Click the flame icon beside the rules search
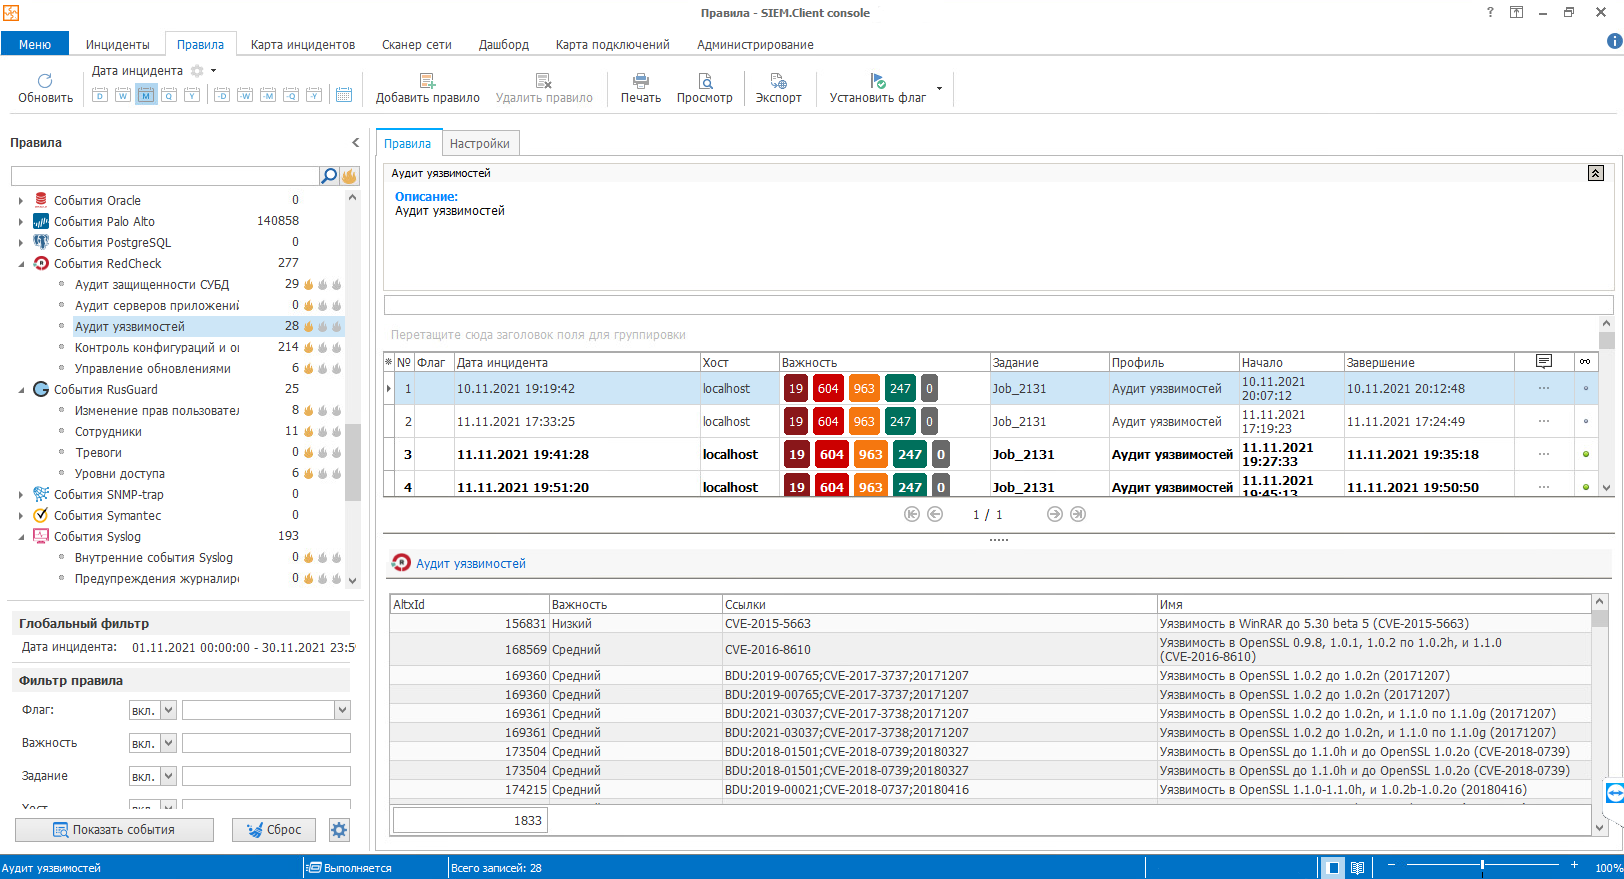 (349, 176)
